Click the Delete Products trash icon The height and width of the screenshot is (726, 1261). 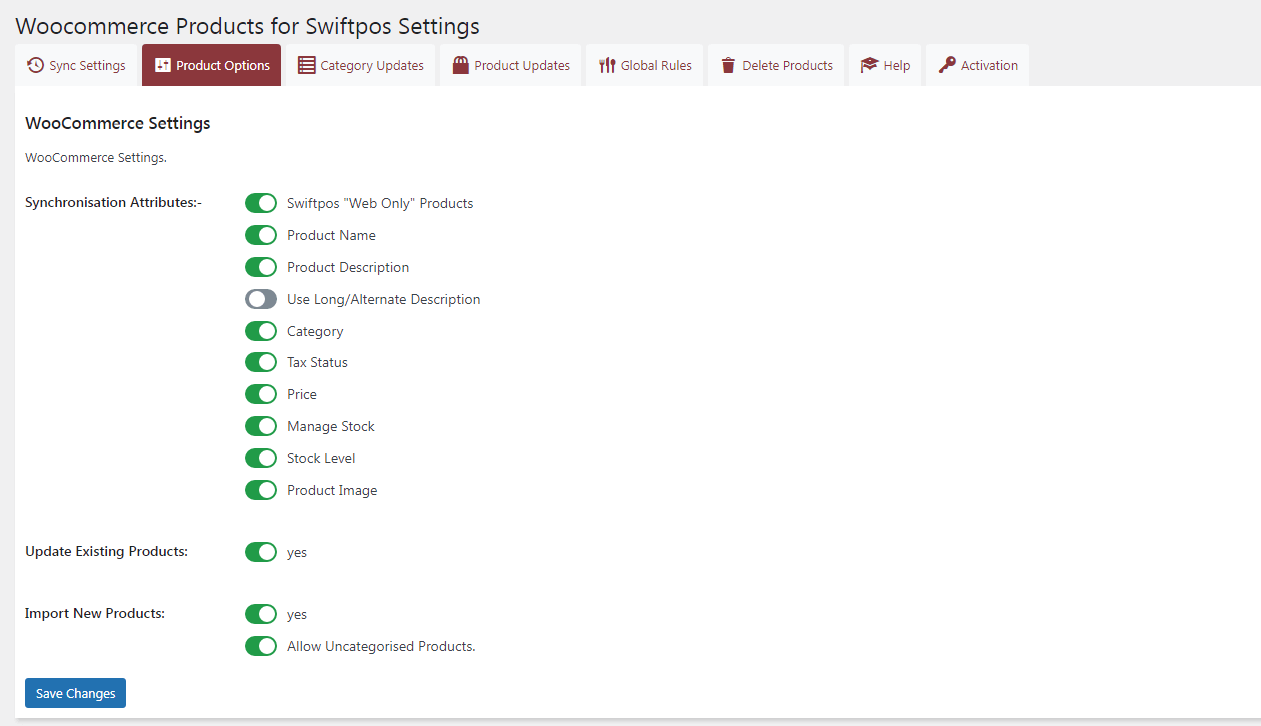pyautogui.click(x=728, y=65)
